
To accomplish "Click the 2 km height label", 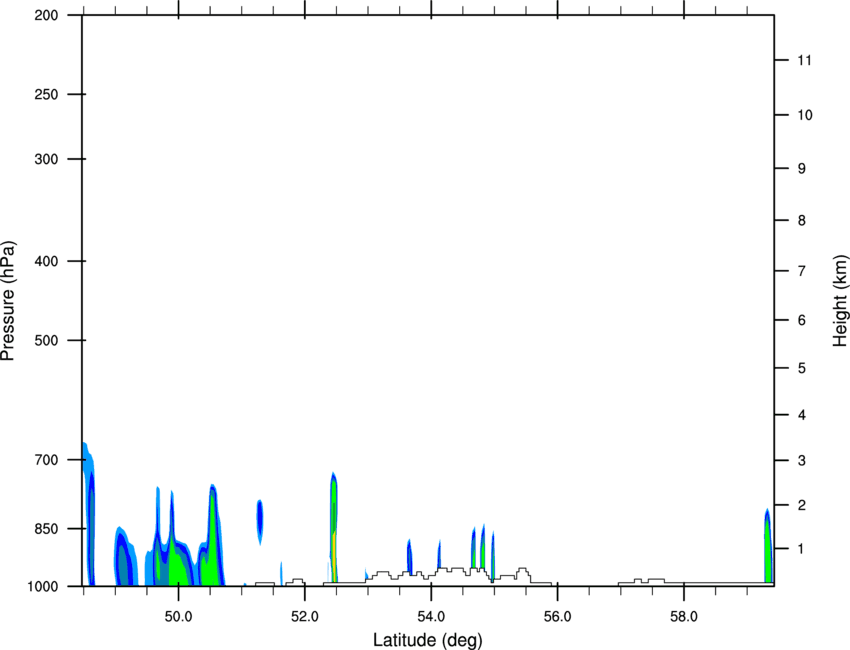I will 802,505.
